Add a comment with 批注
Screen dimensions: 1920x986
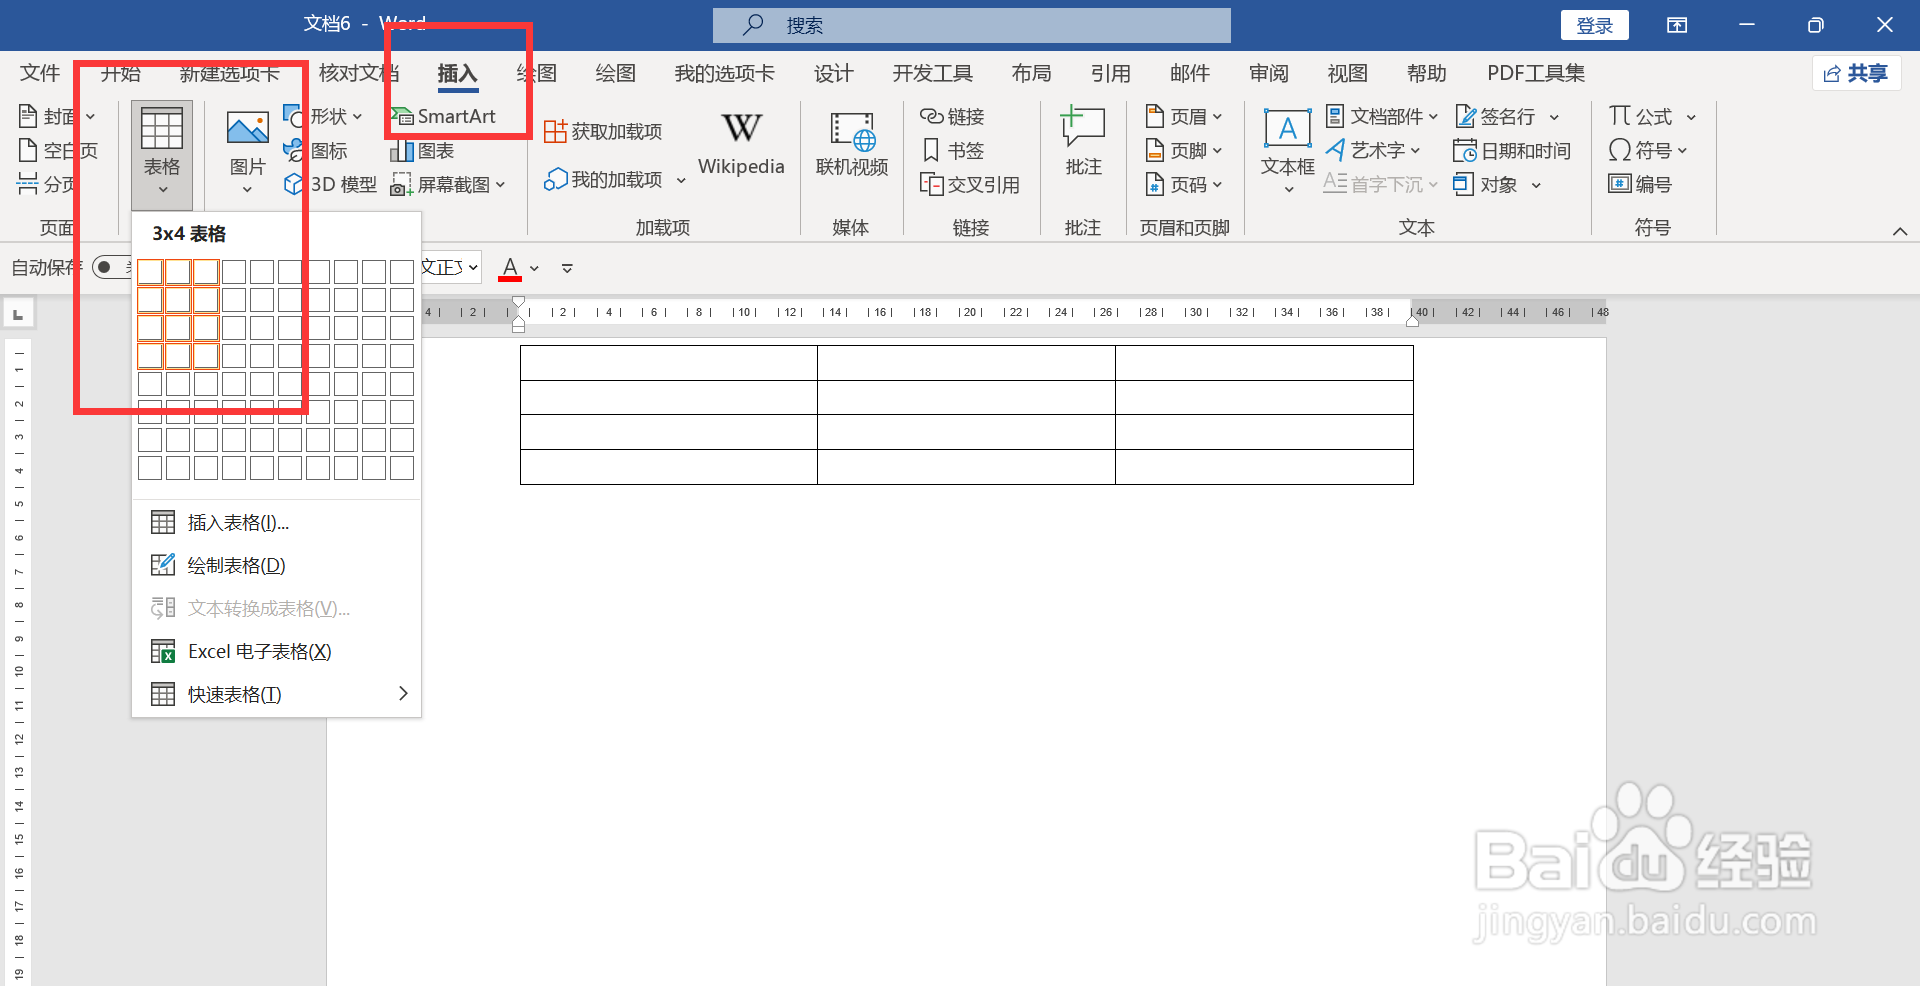1083,142
